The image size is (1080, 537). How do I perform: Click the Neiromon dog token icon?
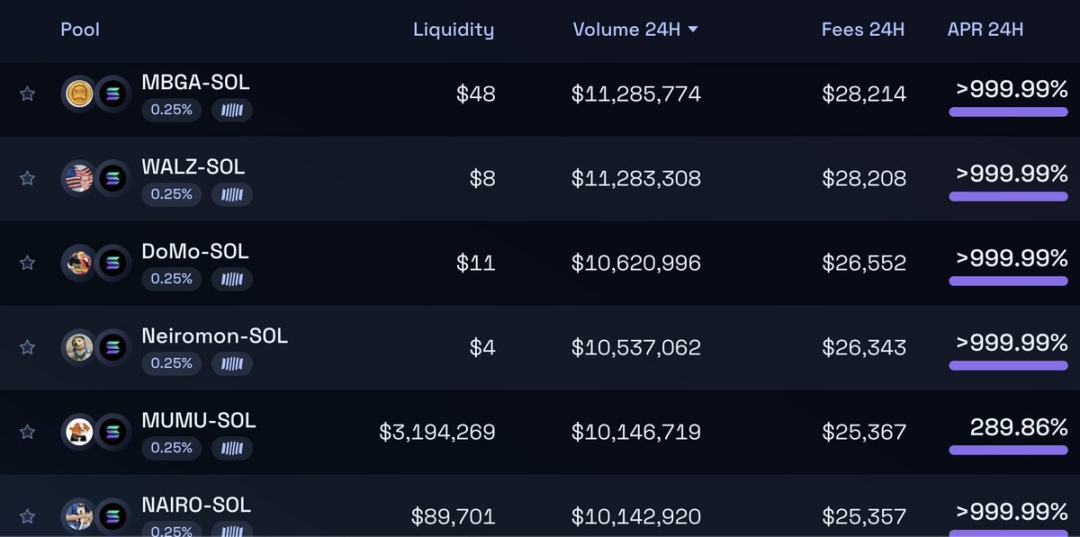(79, 347)
